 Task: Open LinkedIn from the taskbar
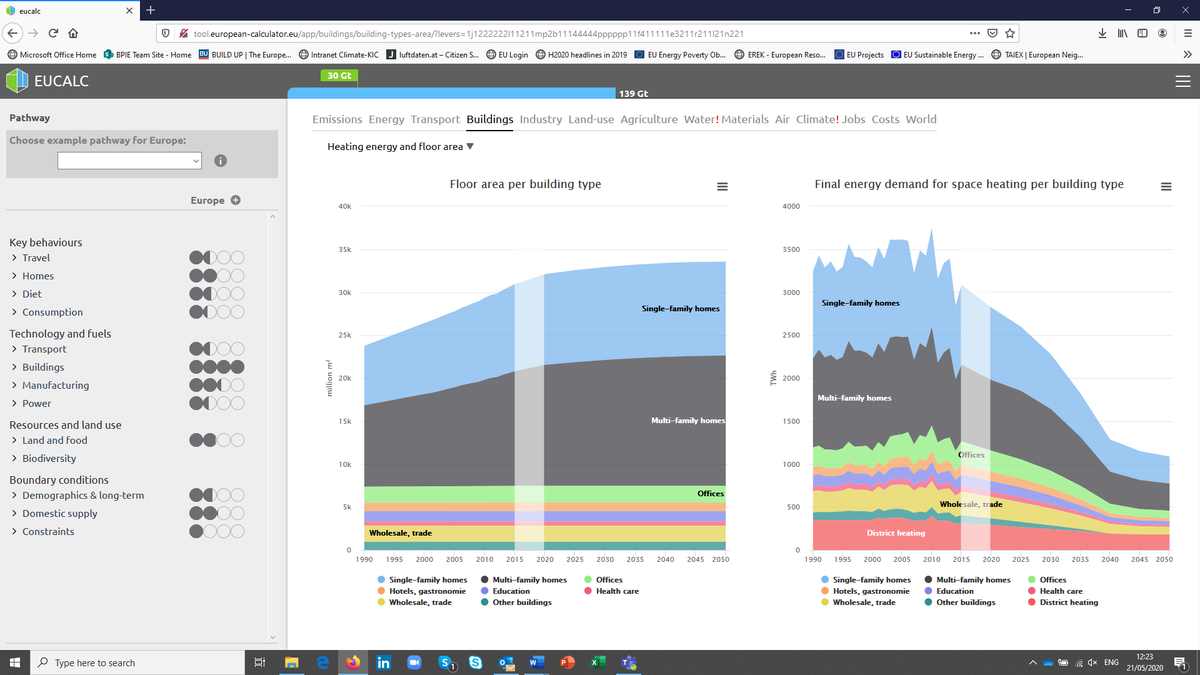click(383, 662)
